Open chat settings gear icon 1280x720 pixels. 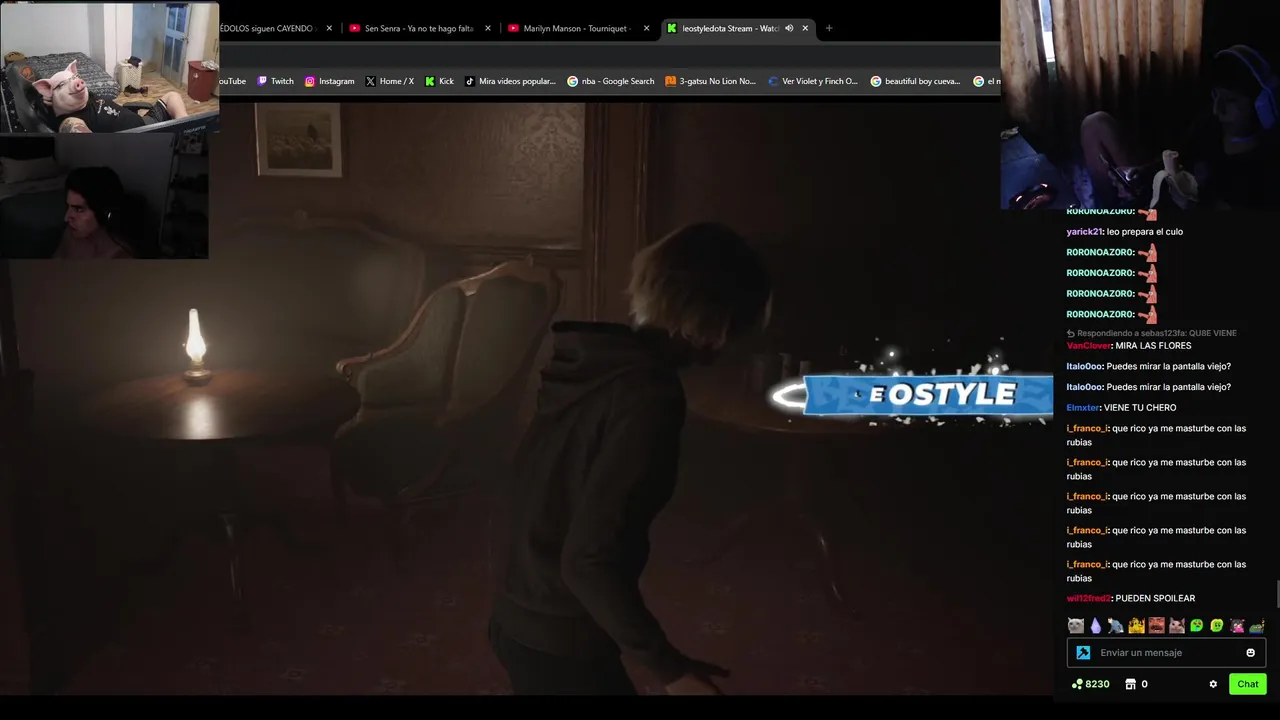[1213, 684]
